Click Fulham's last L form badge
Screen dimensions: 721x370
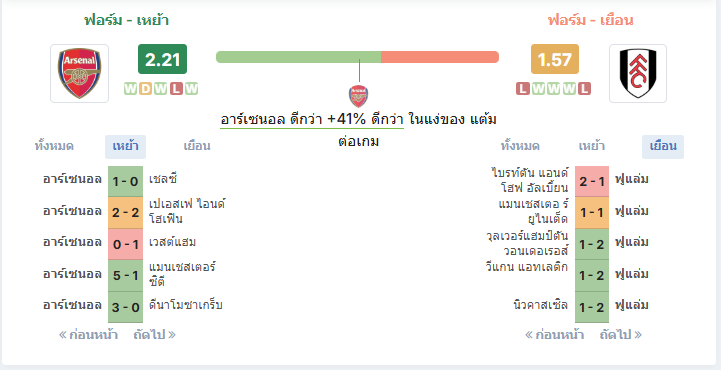point(584,88)
